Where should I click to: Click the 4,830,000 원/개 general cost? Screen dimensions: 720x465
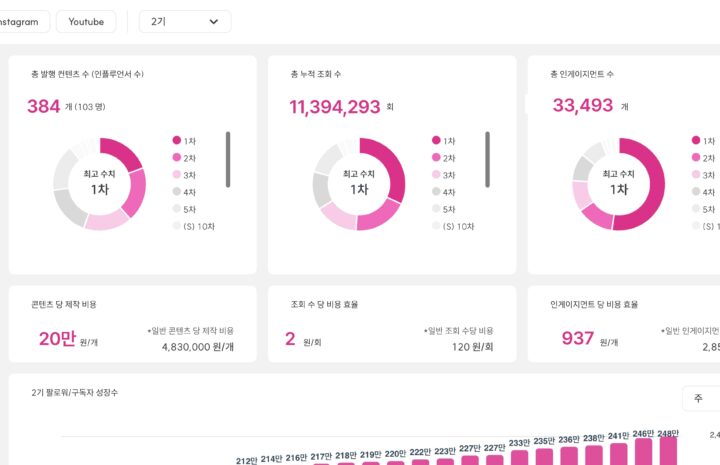(197, 347)
